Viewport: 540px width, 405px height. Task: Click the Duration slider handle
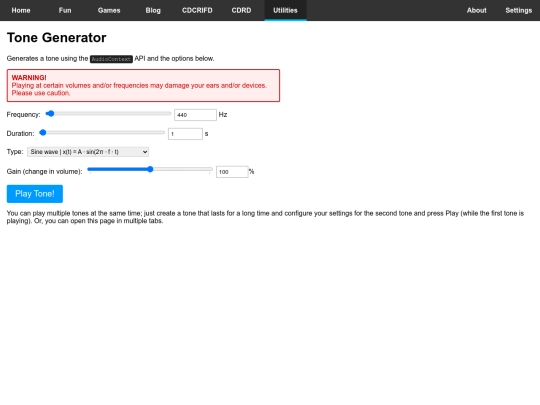tap(43, 133)
